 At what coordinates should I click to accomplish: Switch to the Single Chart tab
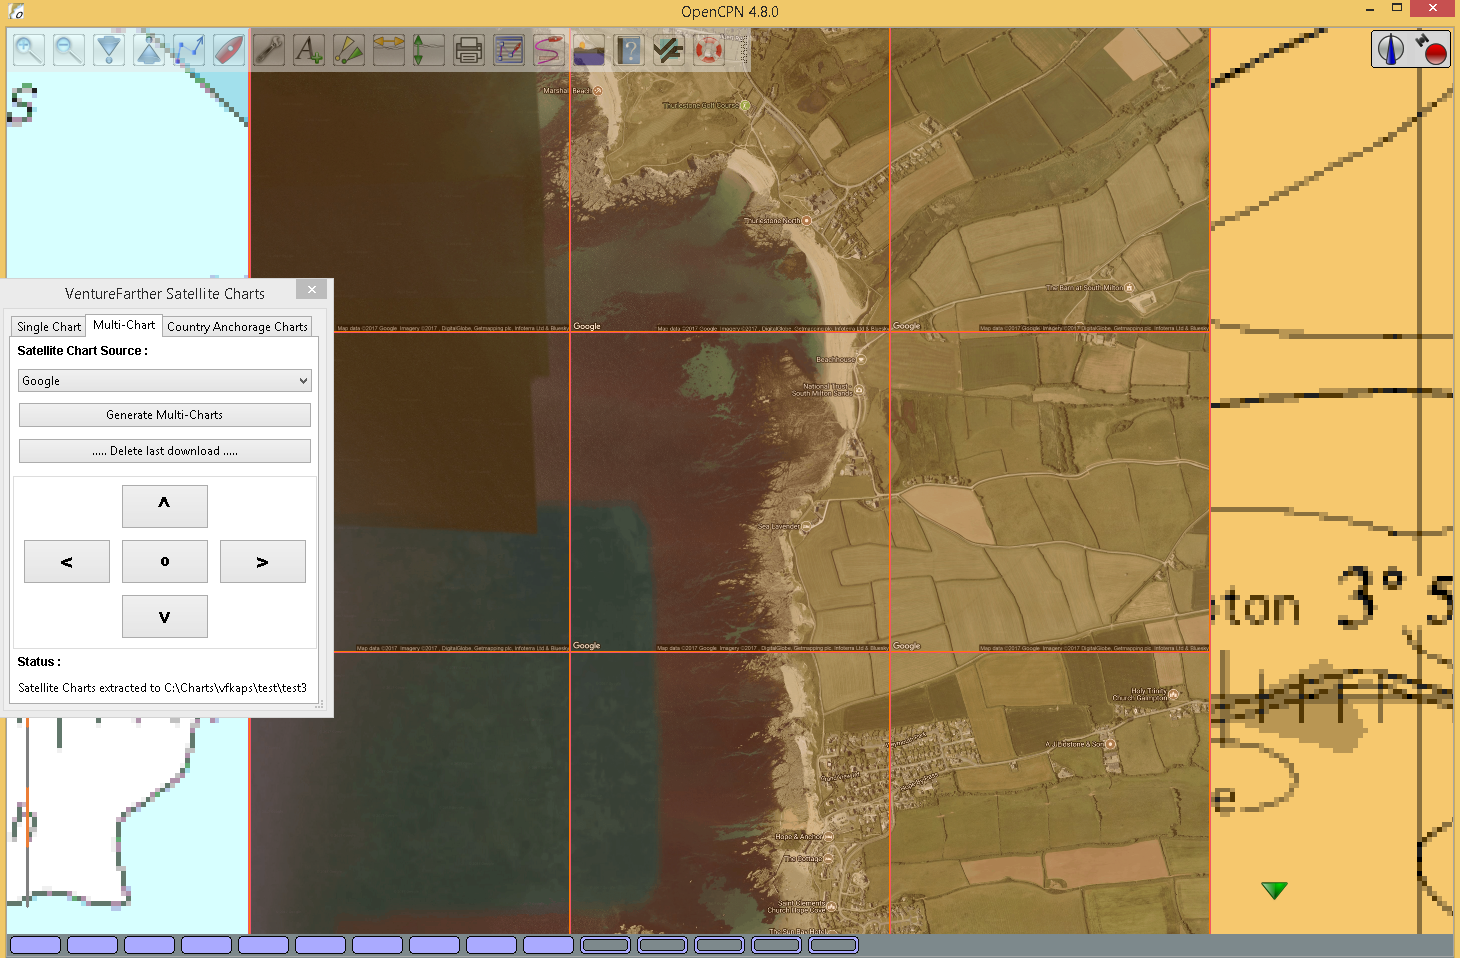coord(49,327)
